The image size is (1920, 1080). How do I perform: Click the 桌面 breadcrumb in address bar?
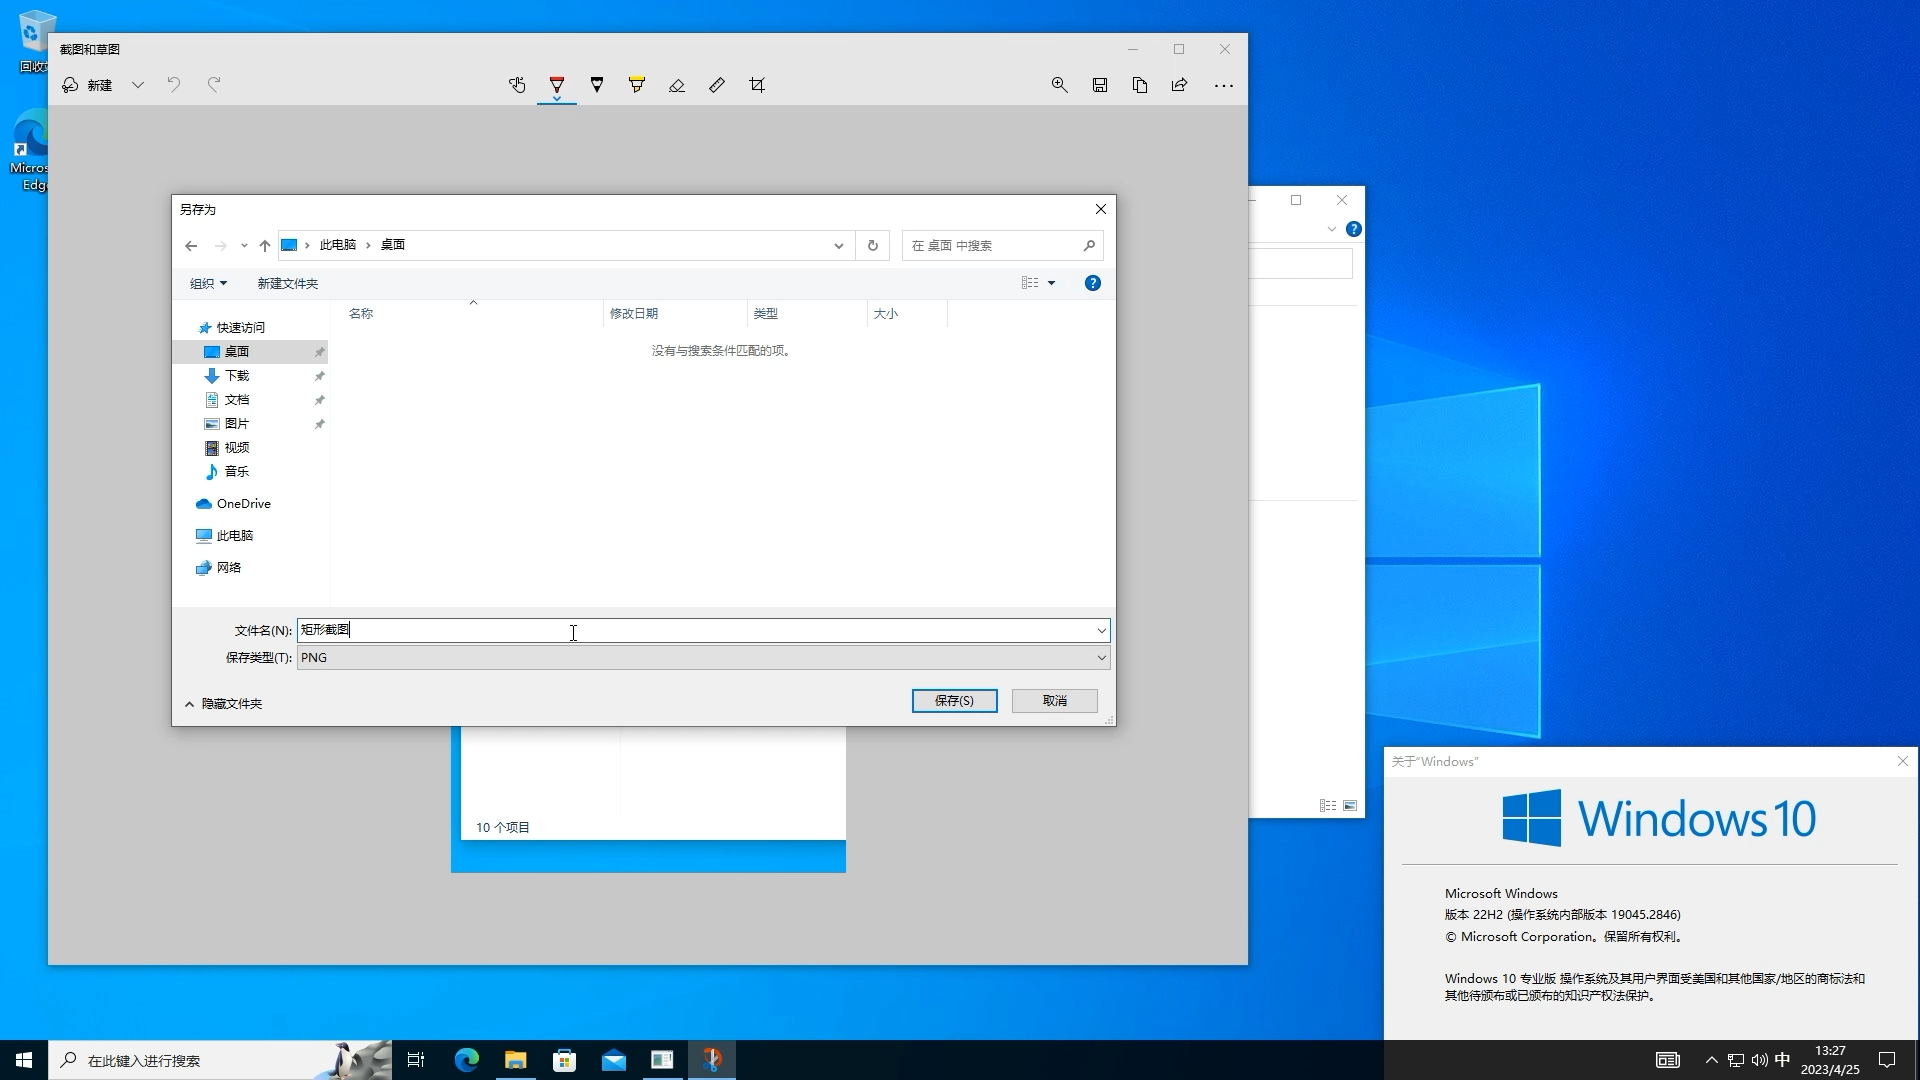[393, 245]
